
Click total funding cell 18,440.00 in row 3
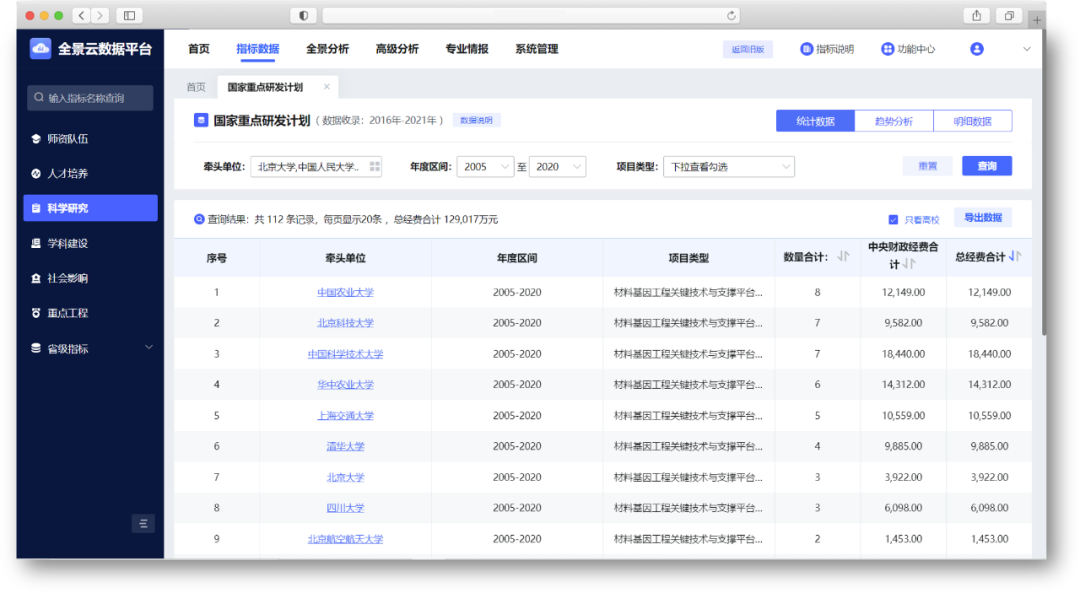click(x=989, y=354)
